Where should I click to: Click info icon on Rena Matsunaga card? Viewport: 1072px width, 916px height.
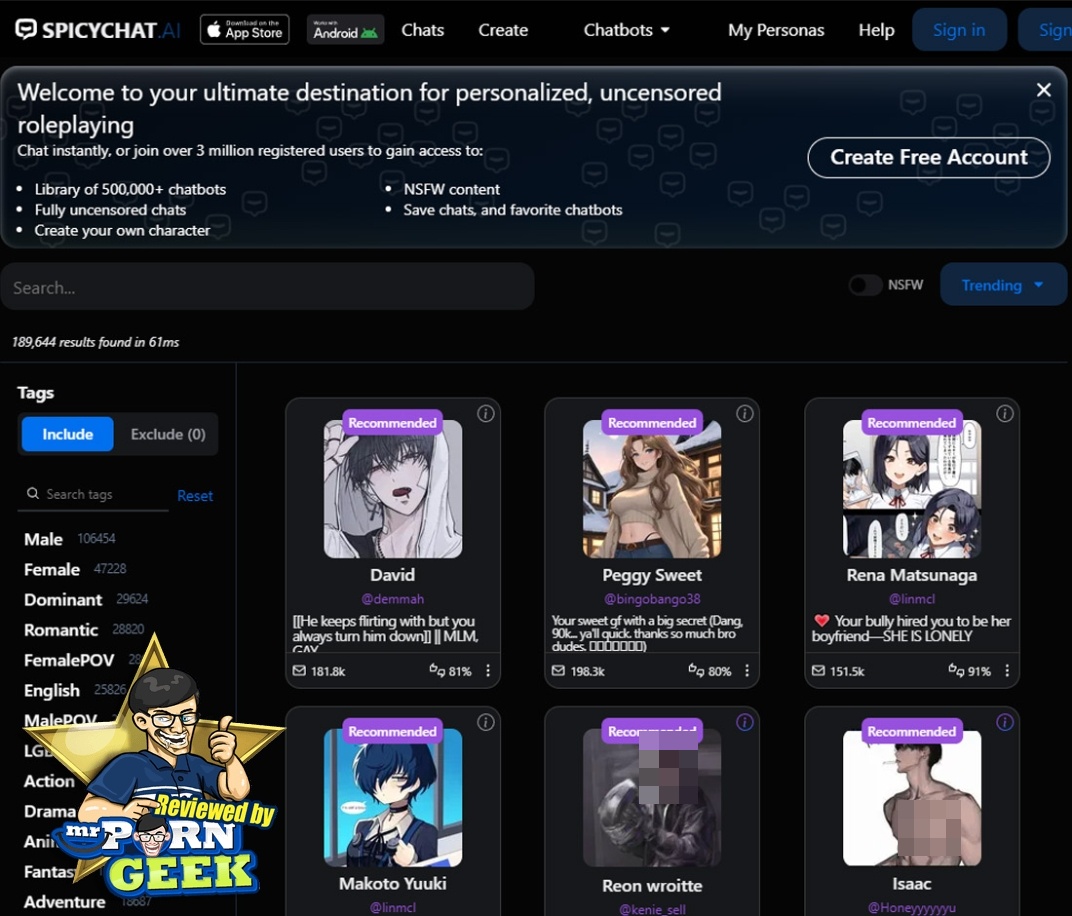pyautogui.click(x=1005, y=414)
